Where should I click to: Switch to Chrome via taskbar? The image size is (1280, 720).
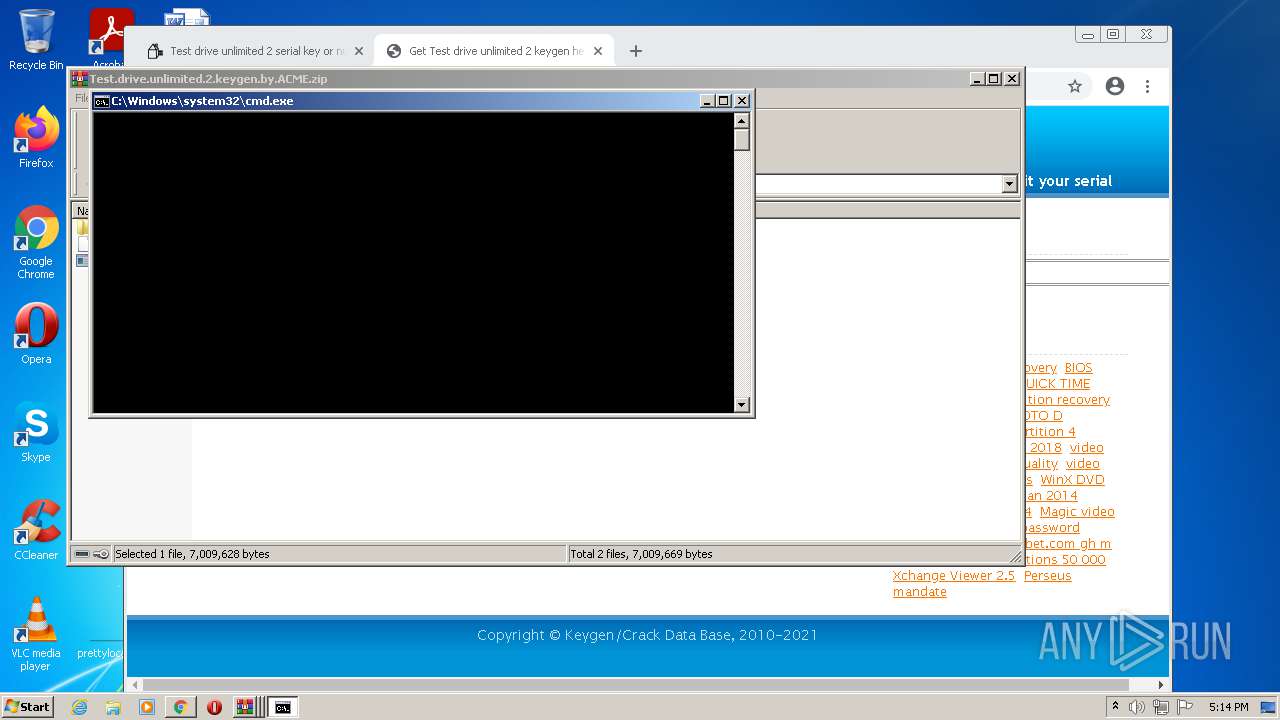point(180,707)
